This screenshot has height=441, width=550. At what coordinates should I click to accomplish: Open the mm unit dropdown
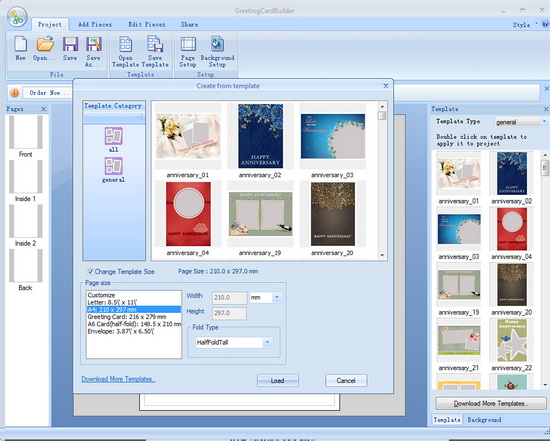(x=276, y=298)
